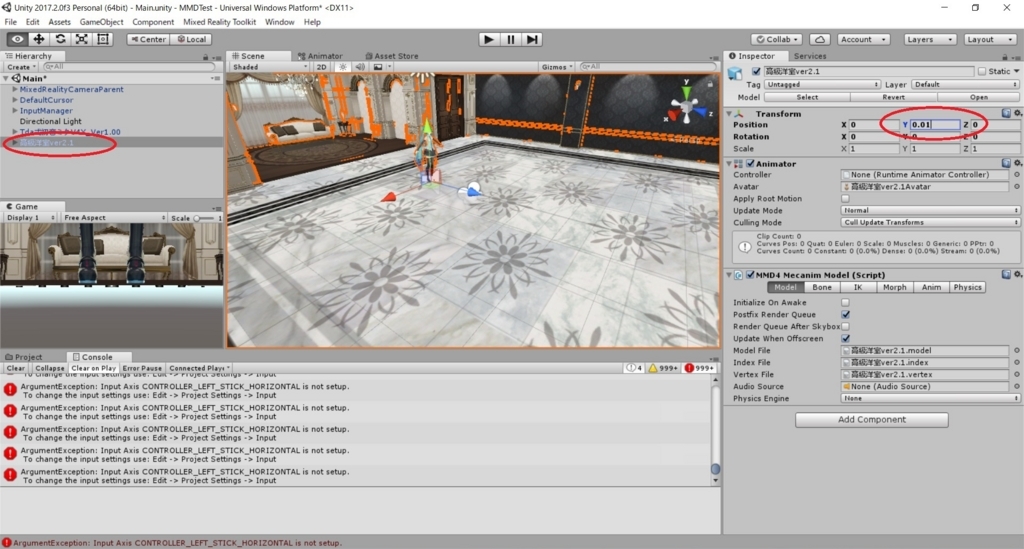Open the Shaded draw mode dropdown

point(269,67)
